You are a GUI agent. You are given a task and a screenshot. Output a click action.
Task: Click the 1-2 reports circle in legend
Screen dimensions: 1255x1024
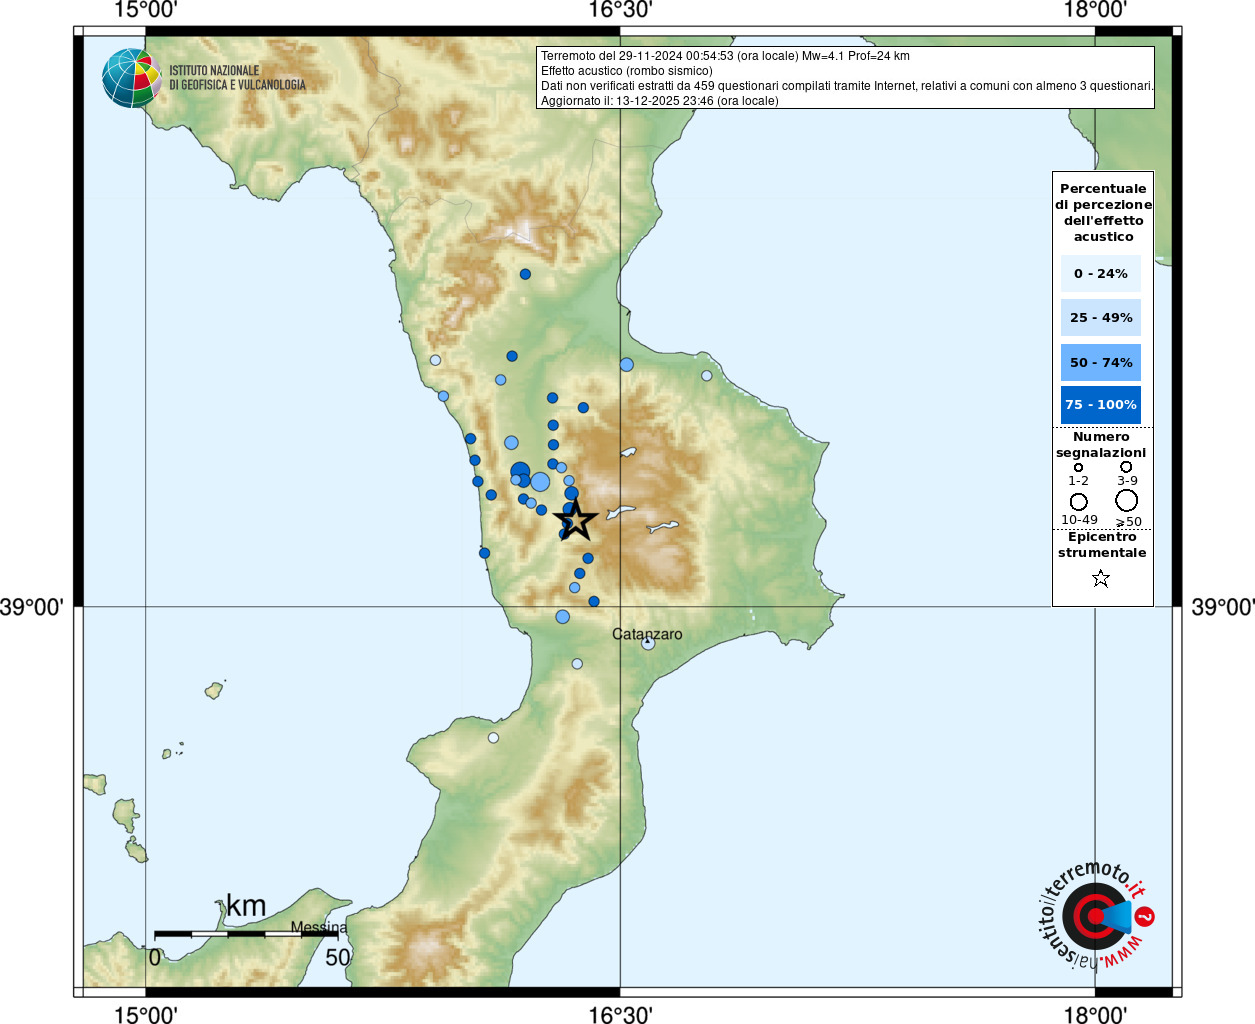tap(1078, 467)
